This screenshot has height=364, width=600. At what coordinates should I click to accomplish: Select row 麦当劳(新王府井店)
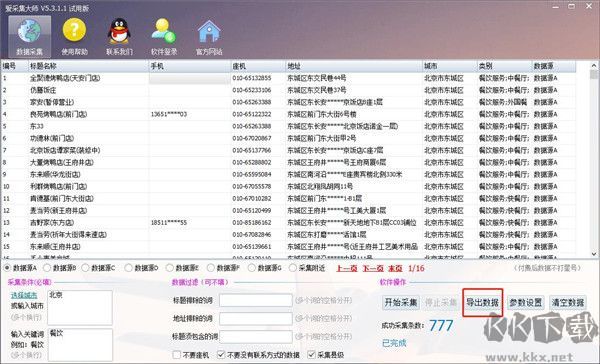tap(289, 211)
